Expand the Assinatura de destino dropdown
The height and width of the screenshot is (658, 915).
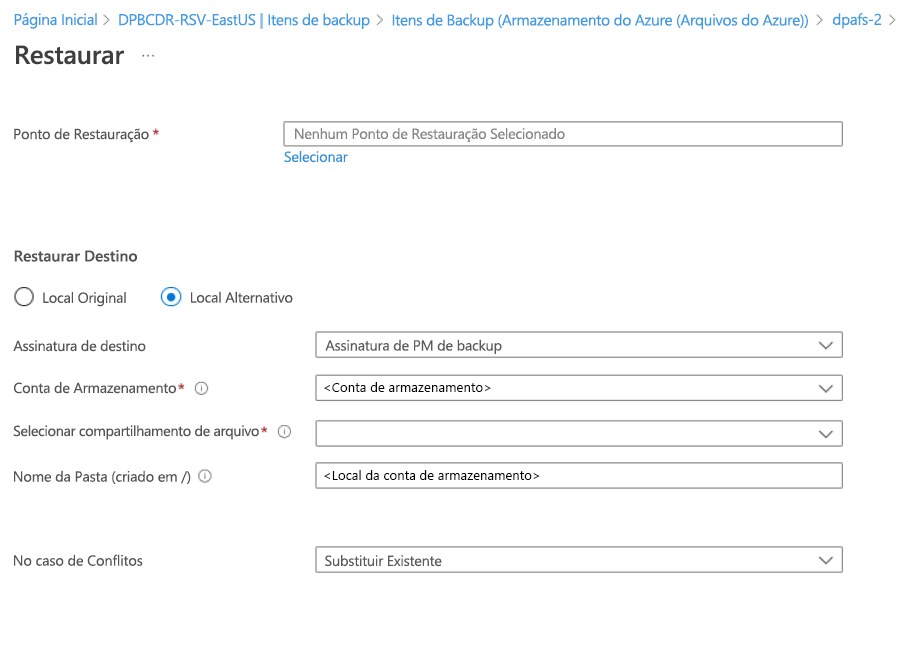[578, 345]
